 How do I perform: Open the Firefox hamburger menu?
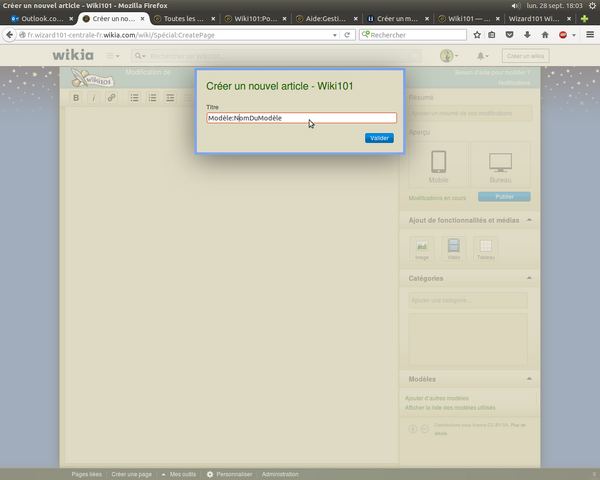tap(590, 35)
